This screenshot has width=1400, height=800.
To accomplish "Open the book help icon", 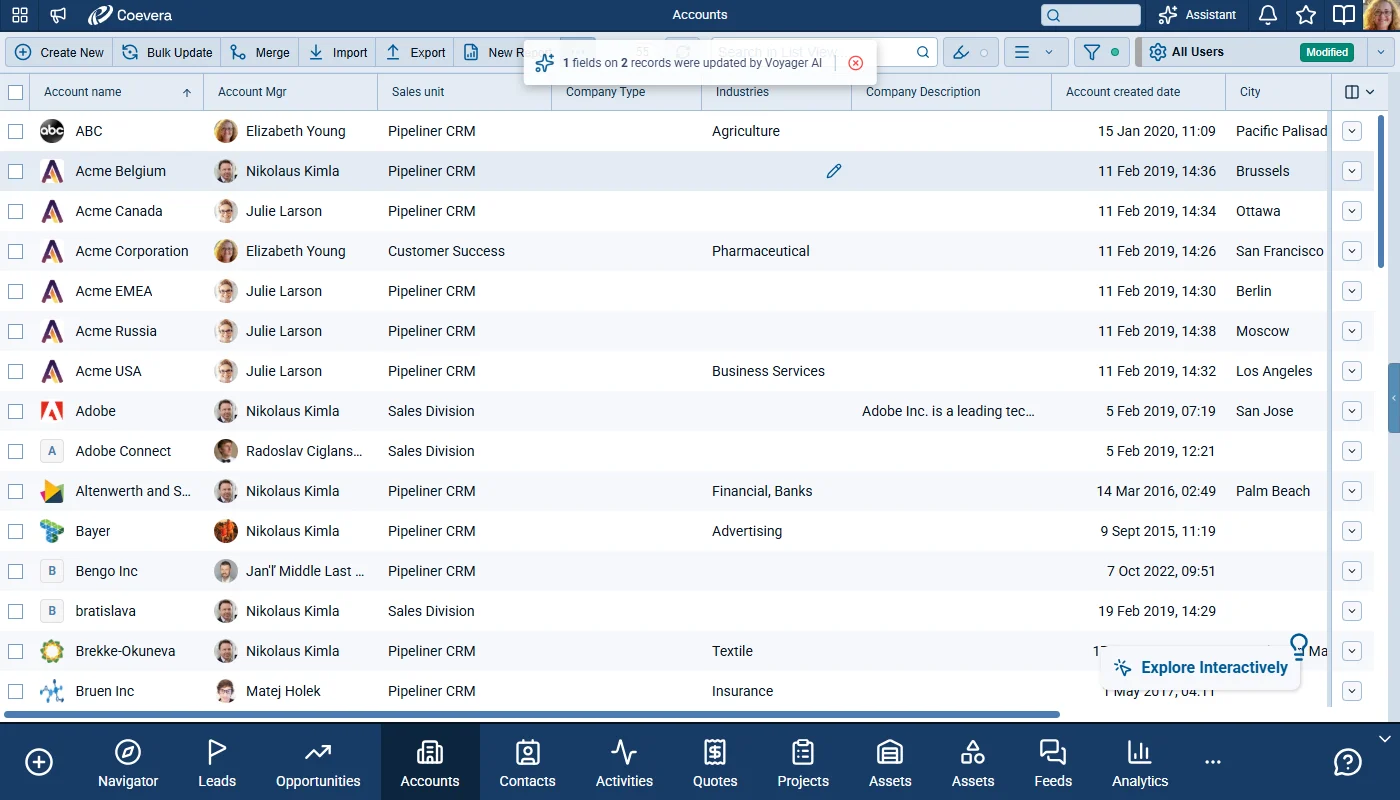I will click(x=1344, y=15).
